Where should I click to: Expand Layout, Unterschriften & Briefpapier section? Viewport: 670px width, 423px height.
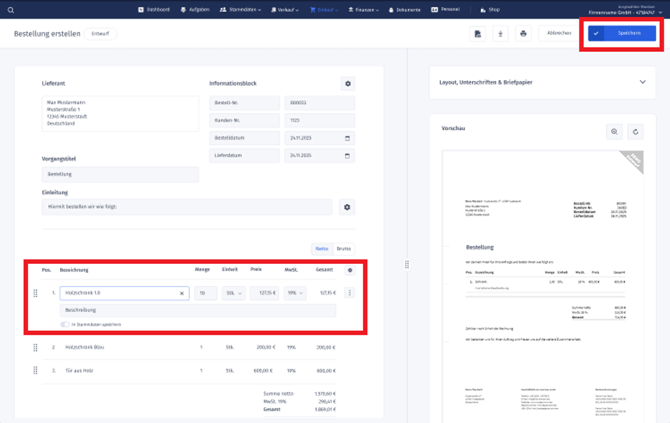tap(642, 82)
